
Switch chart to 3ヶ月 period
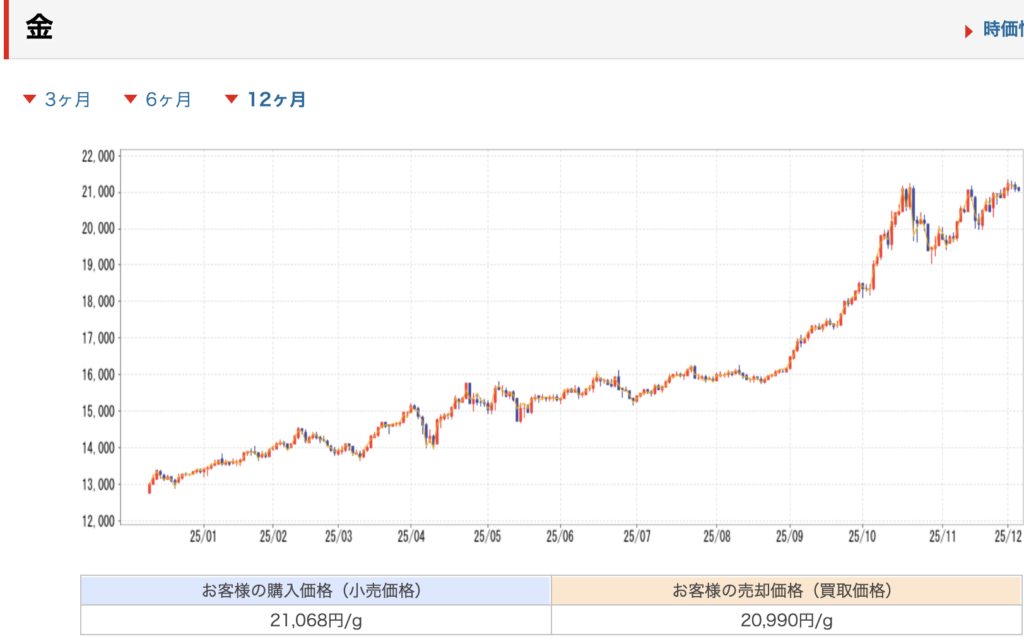(67, 99)
